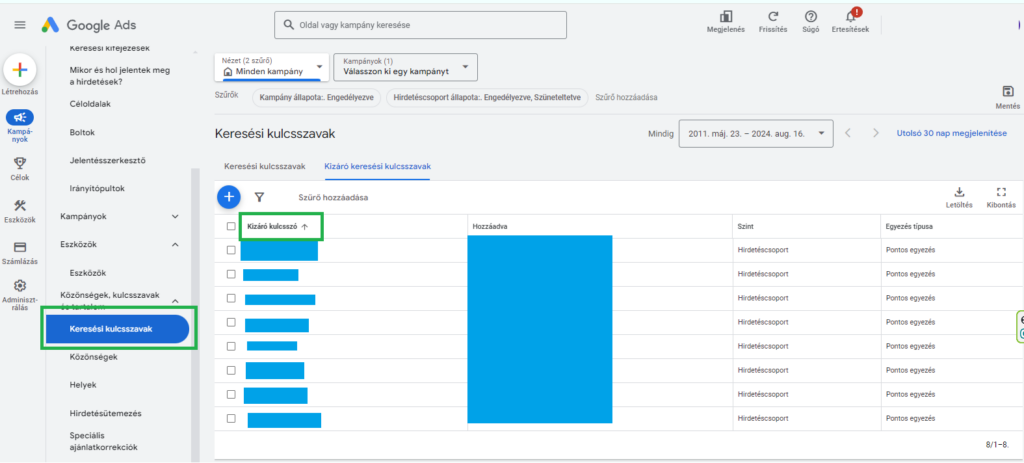Click the Letöltés download icon

958,192
